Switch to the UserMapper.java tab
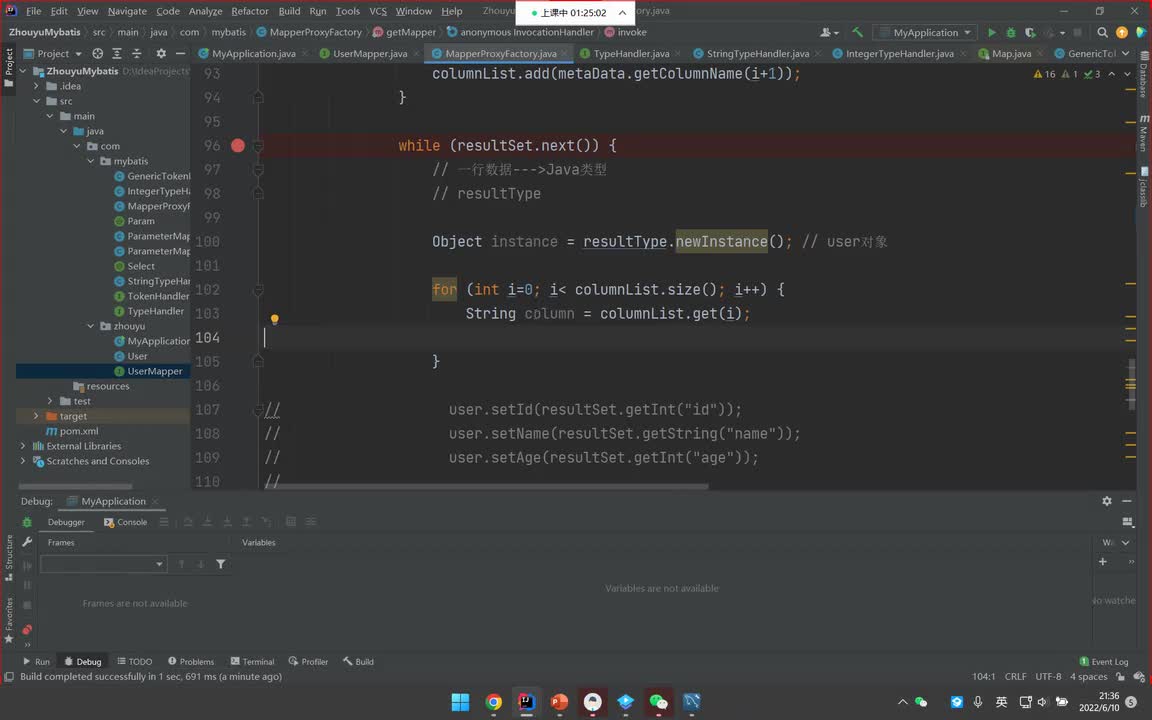Viewport: 1152px width, 720px height. (x=370, y=54)
